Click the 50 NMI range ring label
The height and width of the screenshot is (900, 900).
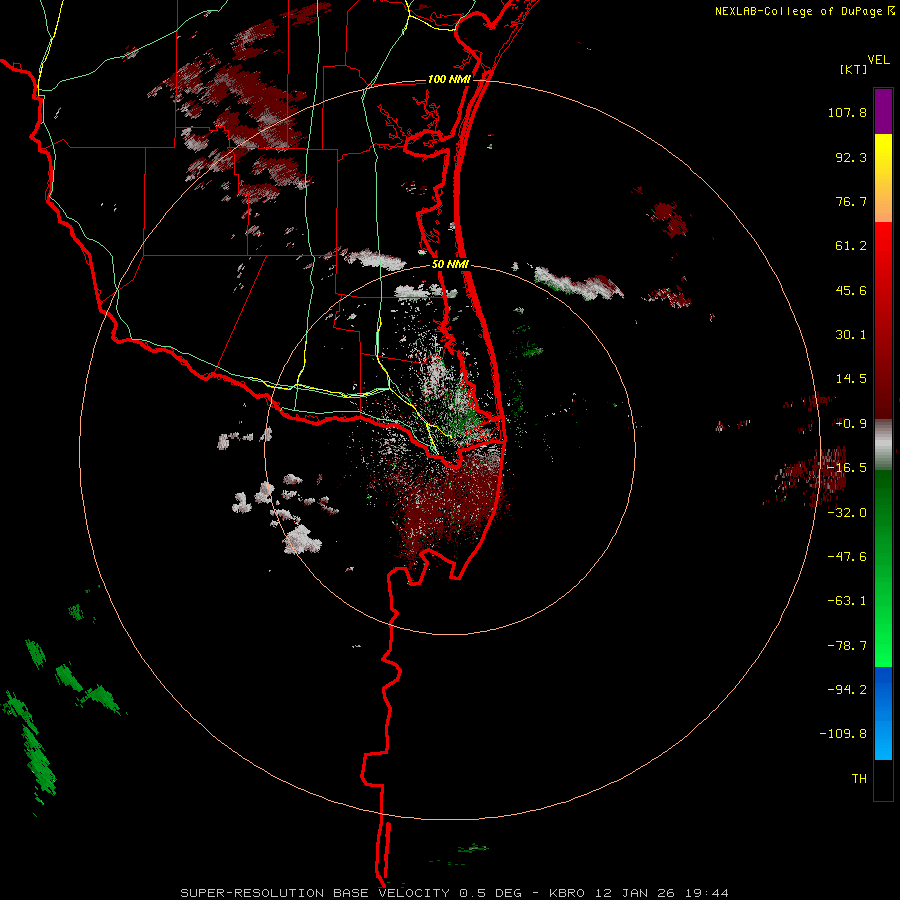tap(451, 265)
